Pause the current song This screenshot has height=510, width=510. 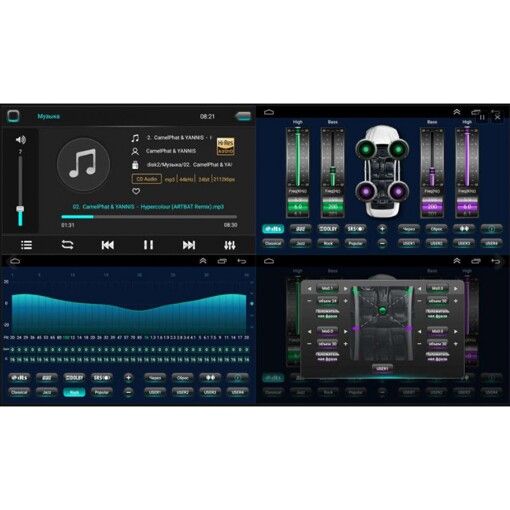[148, 245]
